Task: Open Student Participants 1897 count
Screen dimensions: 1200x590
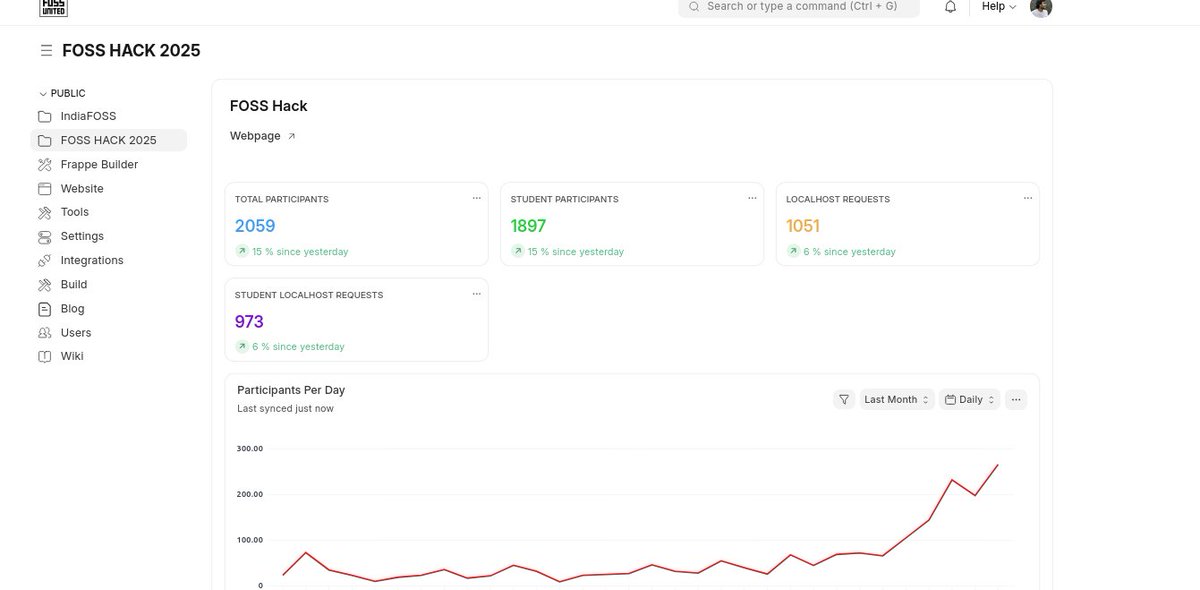Action: pos(529,226)
